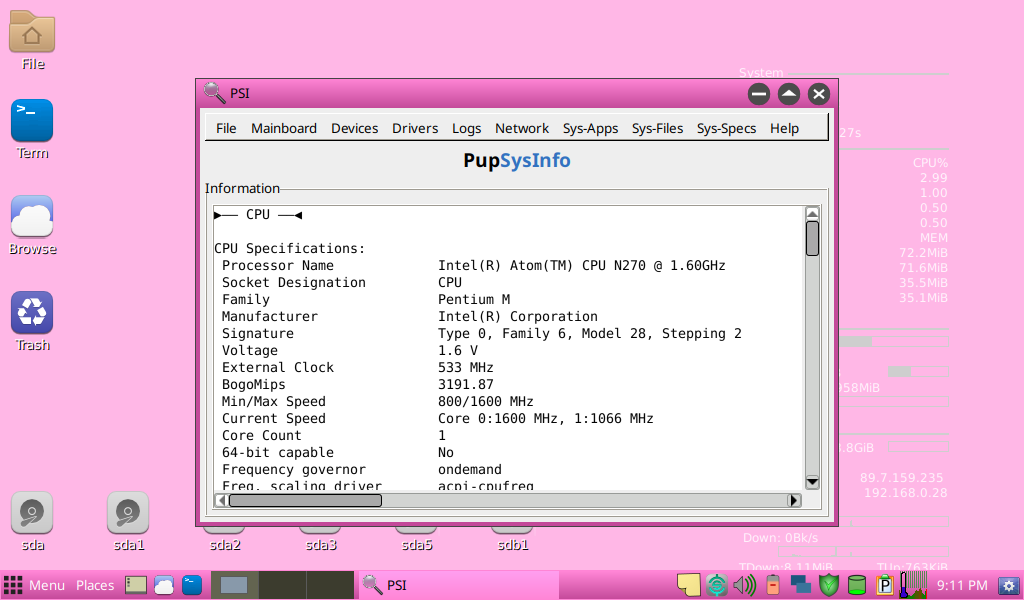Image resolution: width=1024 pixels, height=600 pixels.
Task: Open the yellow sticky notes tray icon
Action: [688, 585]
